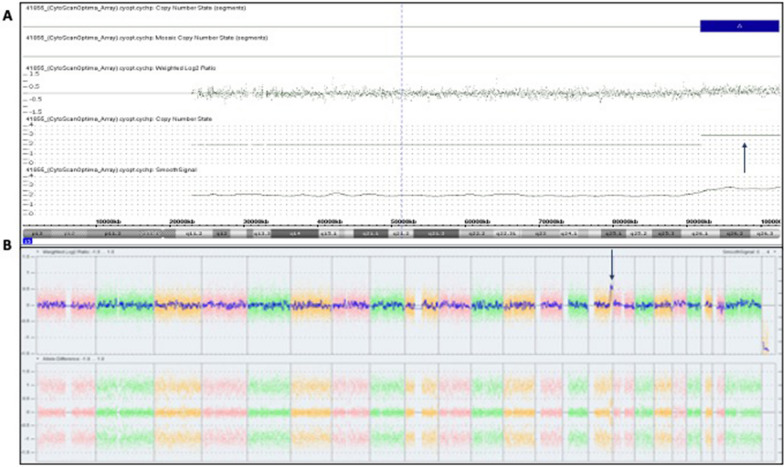Select the Mosaic Copy Number State track label

point(145,38)
